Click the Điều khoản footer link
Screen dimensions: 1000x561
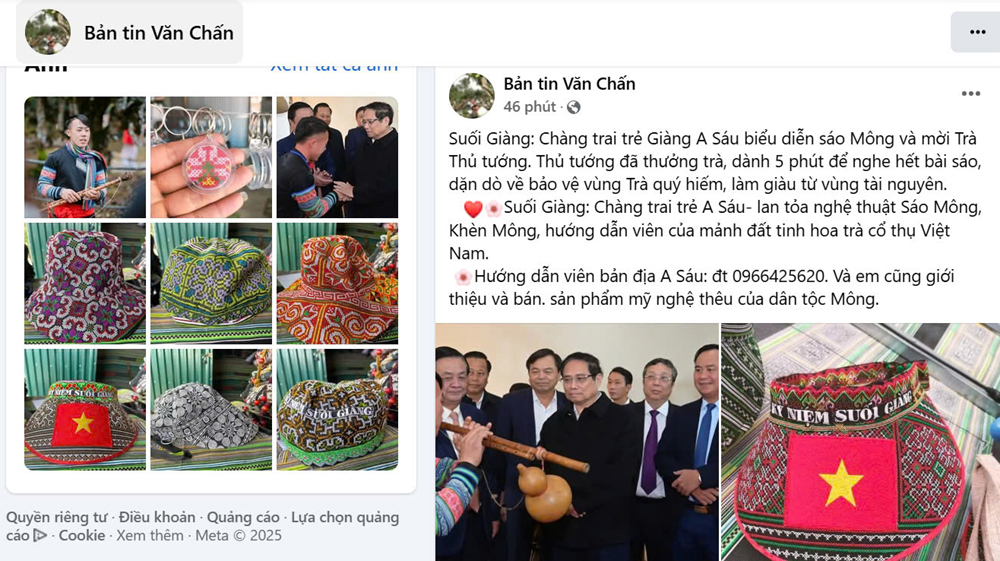pyautogui.click(x=157, y=517)
